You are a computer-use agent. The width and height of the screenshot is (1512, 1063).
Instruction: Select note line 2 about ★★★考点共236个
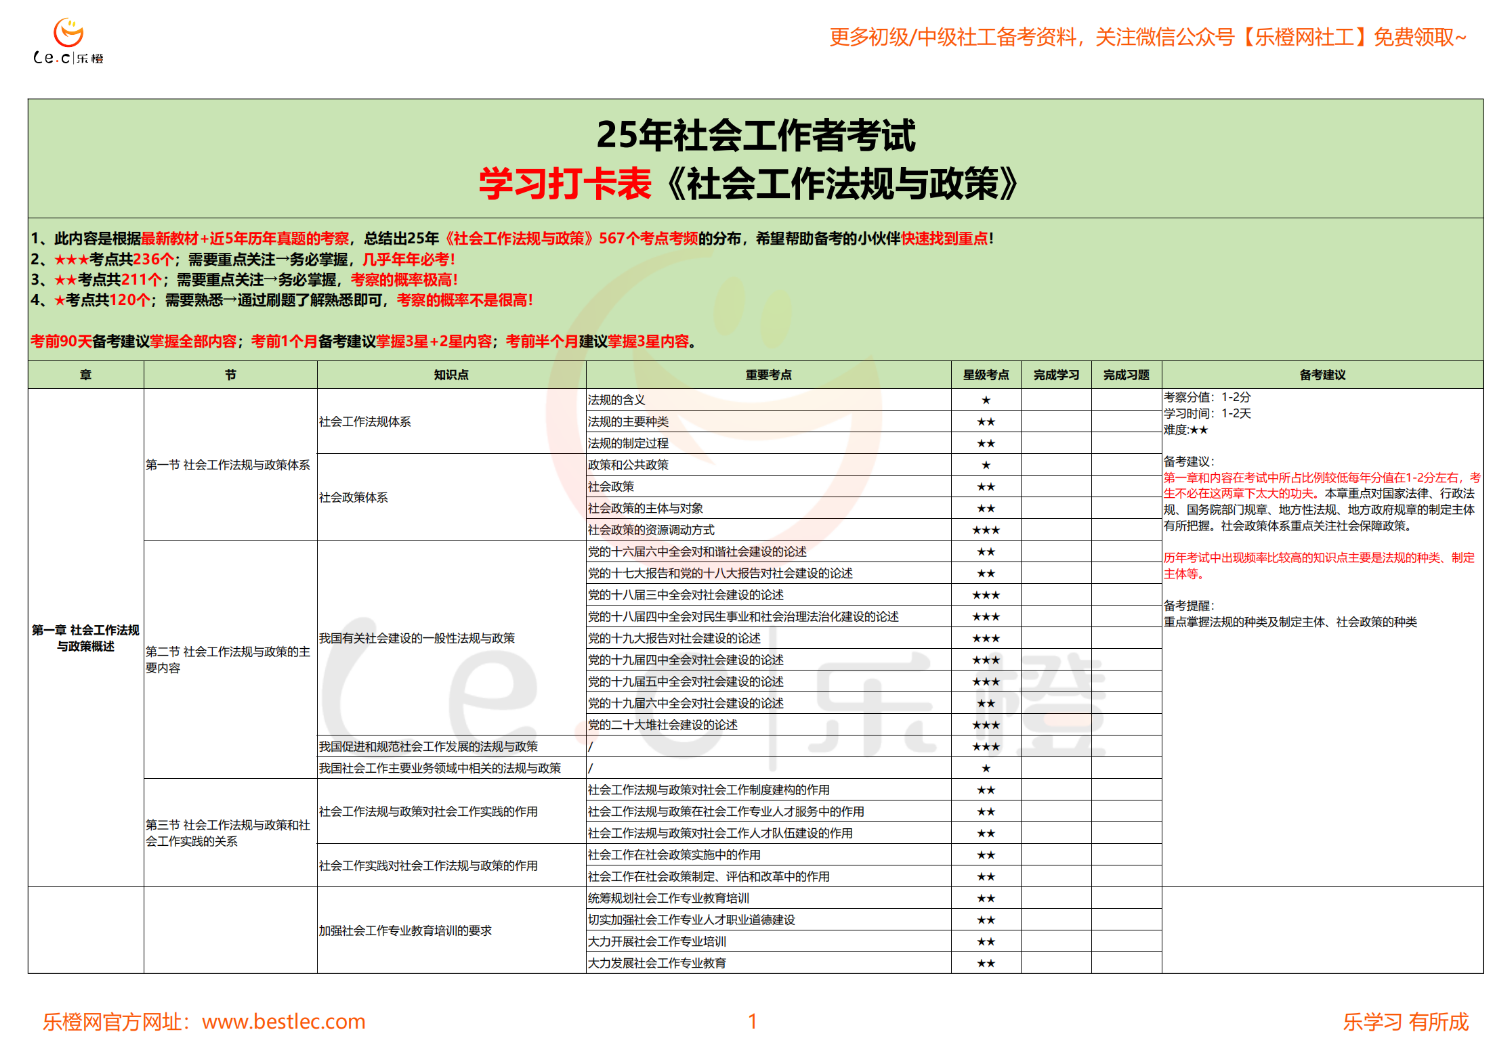[243, 259]
